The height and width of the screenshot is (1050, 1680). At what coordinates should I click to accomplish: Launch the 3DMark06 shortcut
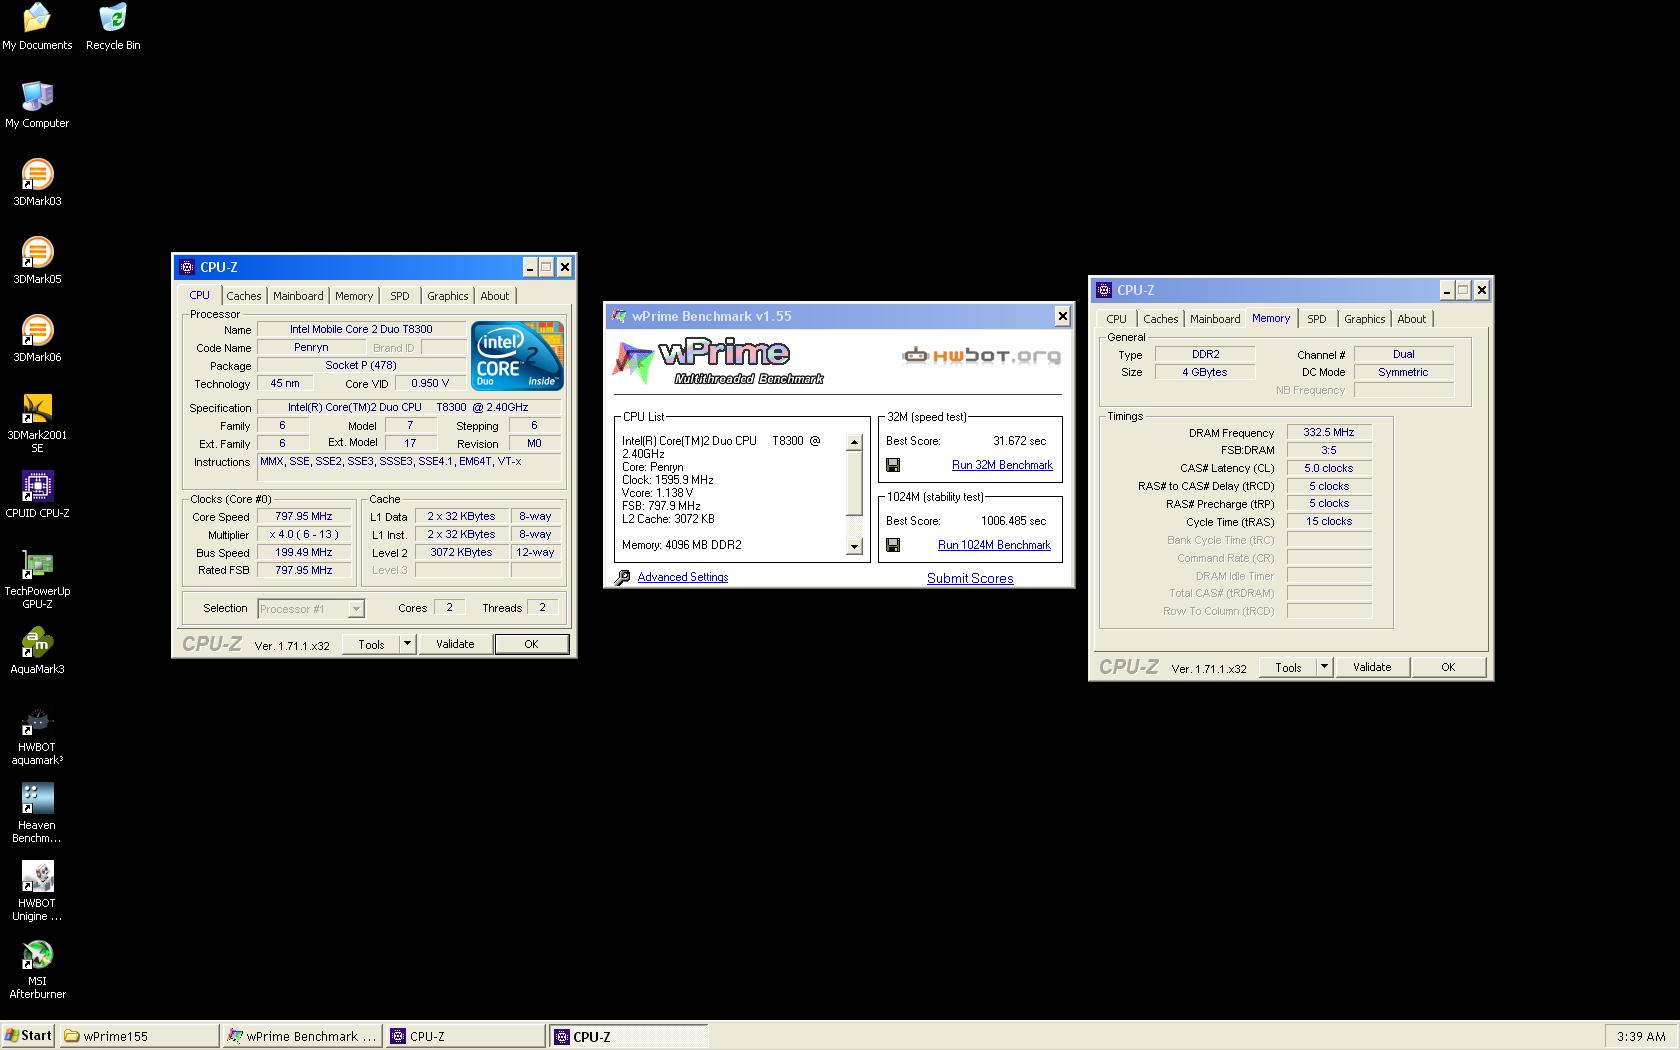[x=37, y=338]
